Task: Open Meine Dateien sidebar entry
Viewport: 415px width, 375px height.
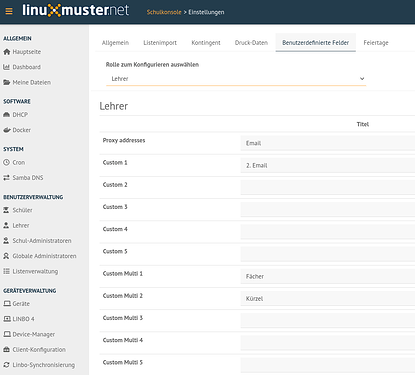Action: [32, 82]
